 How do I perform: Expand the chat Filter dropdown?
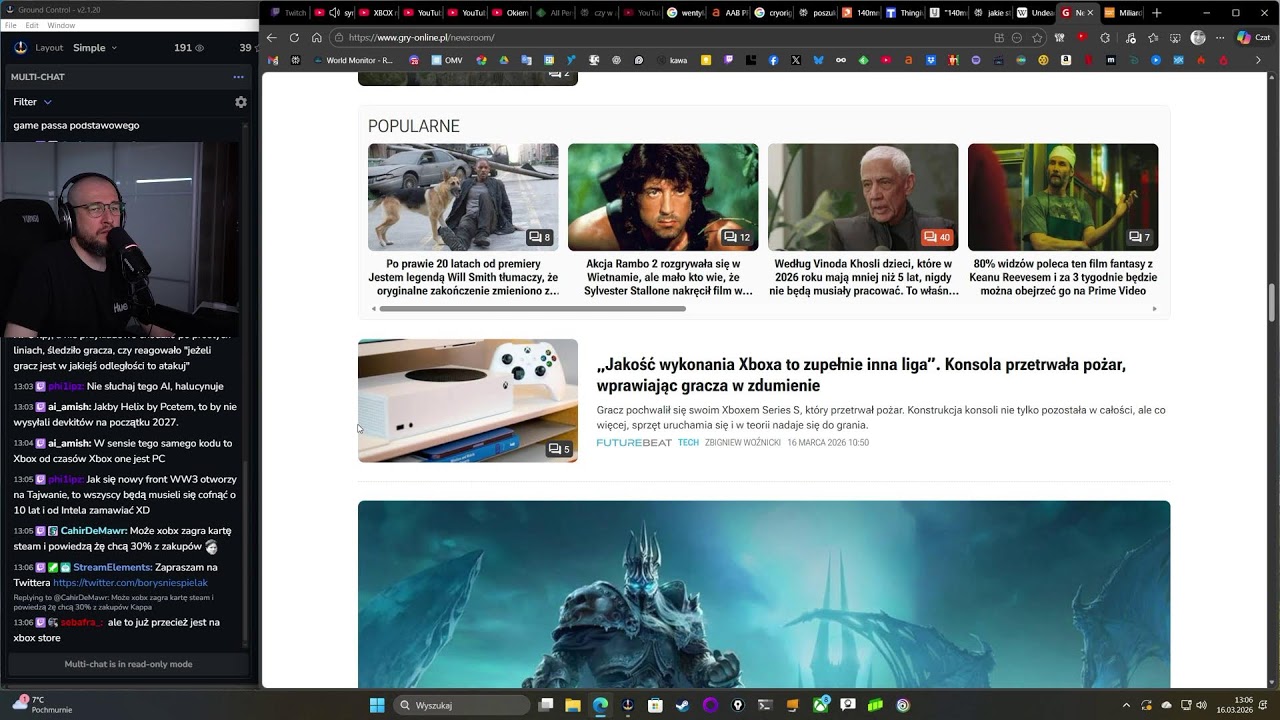click(32, 102)
